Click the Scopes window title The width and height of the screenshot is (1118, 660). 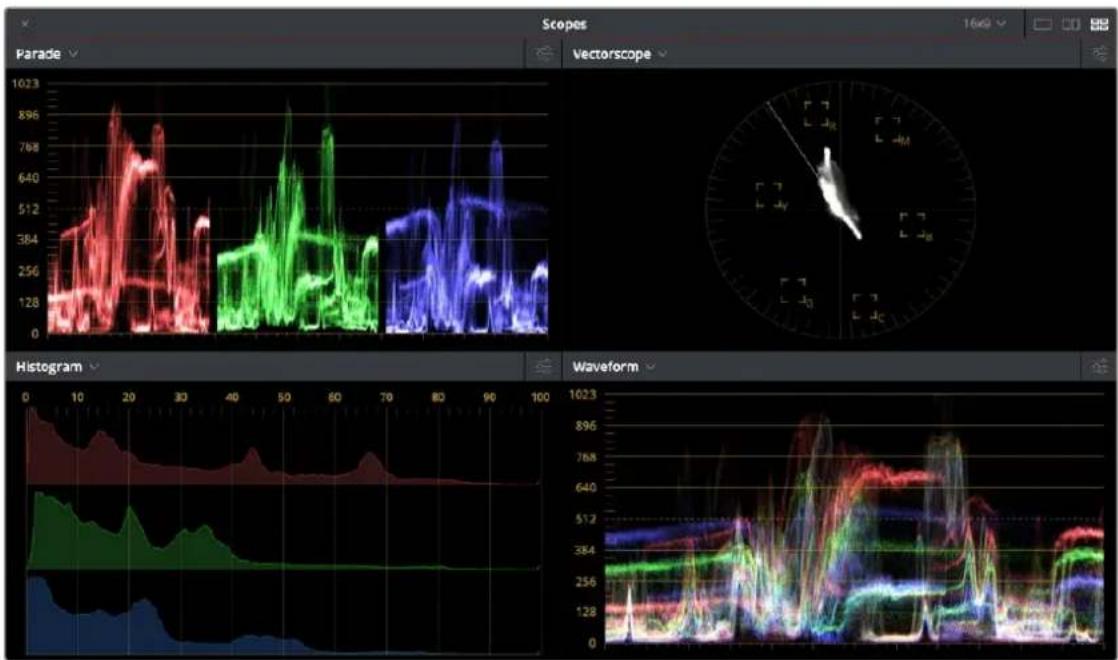tap(564, 24)
